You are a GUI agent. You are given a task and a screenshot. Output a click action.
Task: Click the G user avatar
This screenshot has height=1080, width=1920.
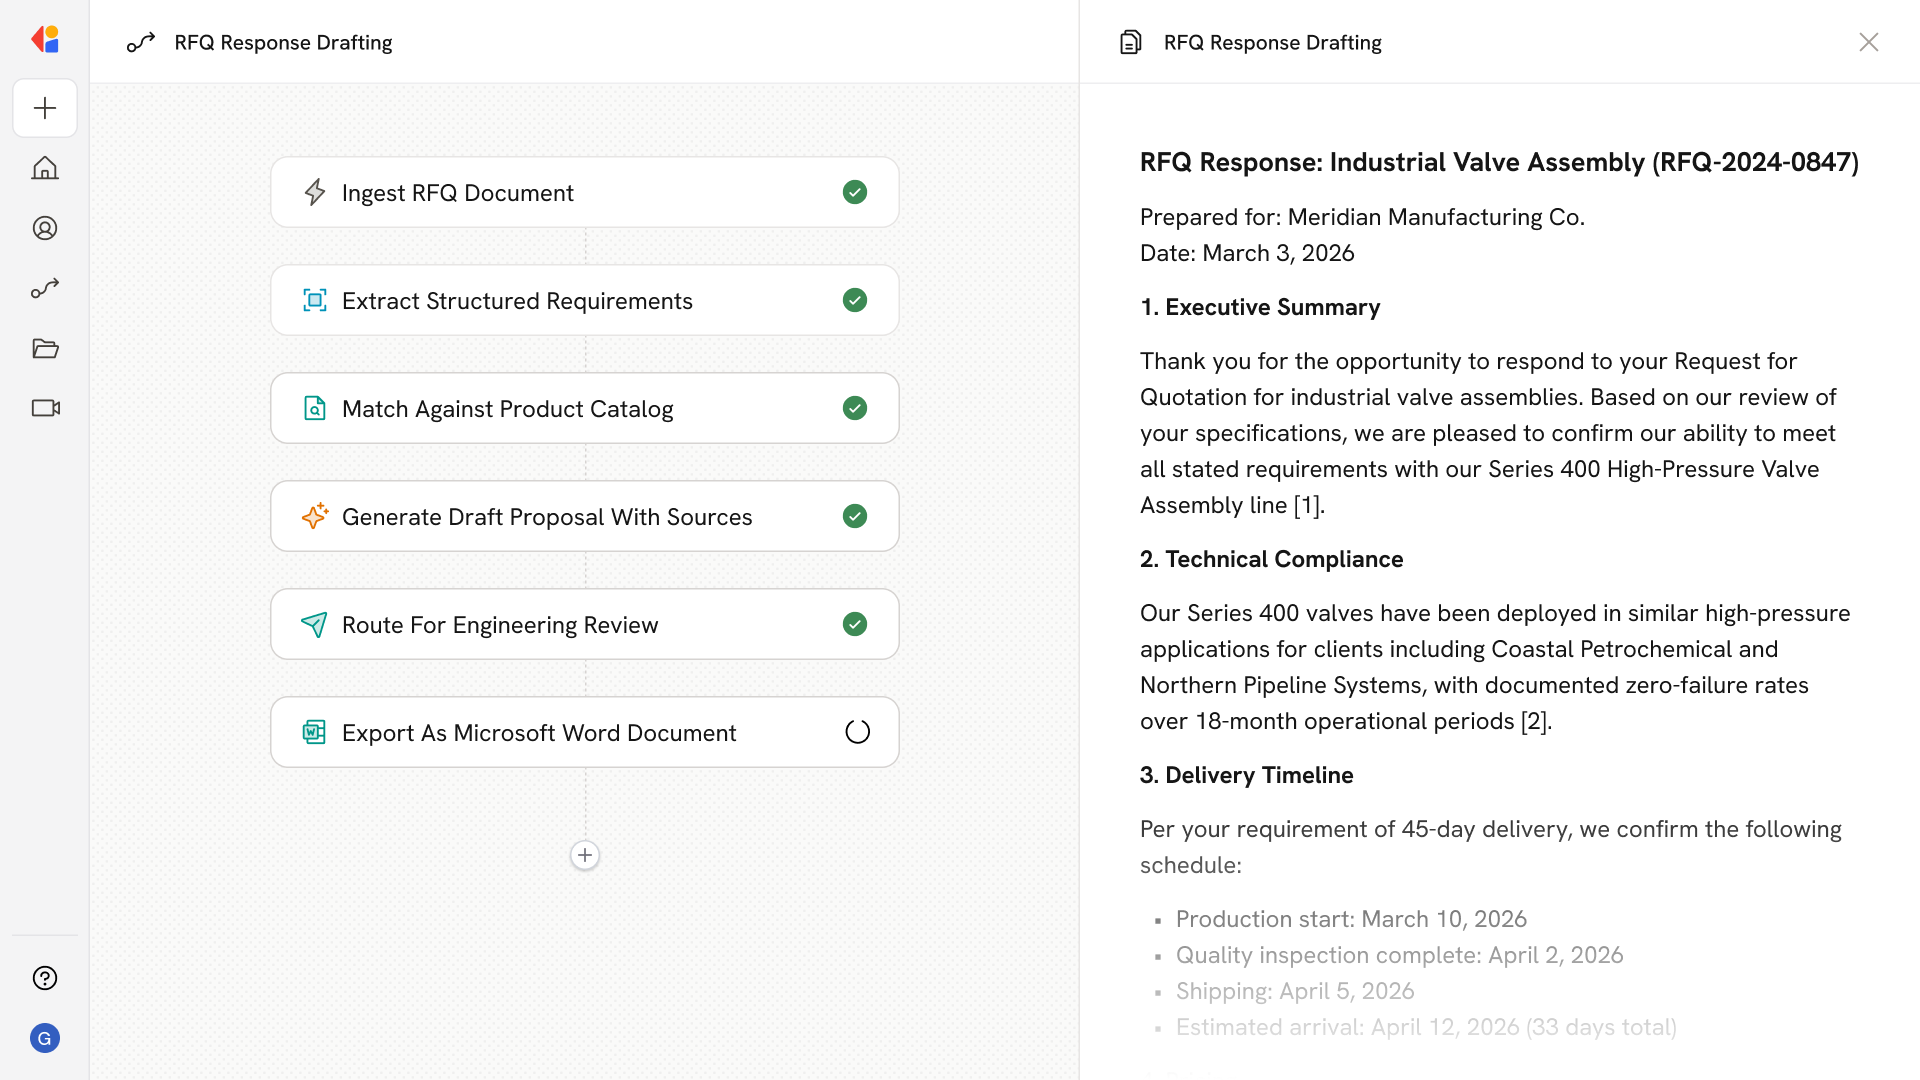[45, 1038]
